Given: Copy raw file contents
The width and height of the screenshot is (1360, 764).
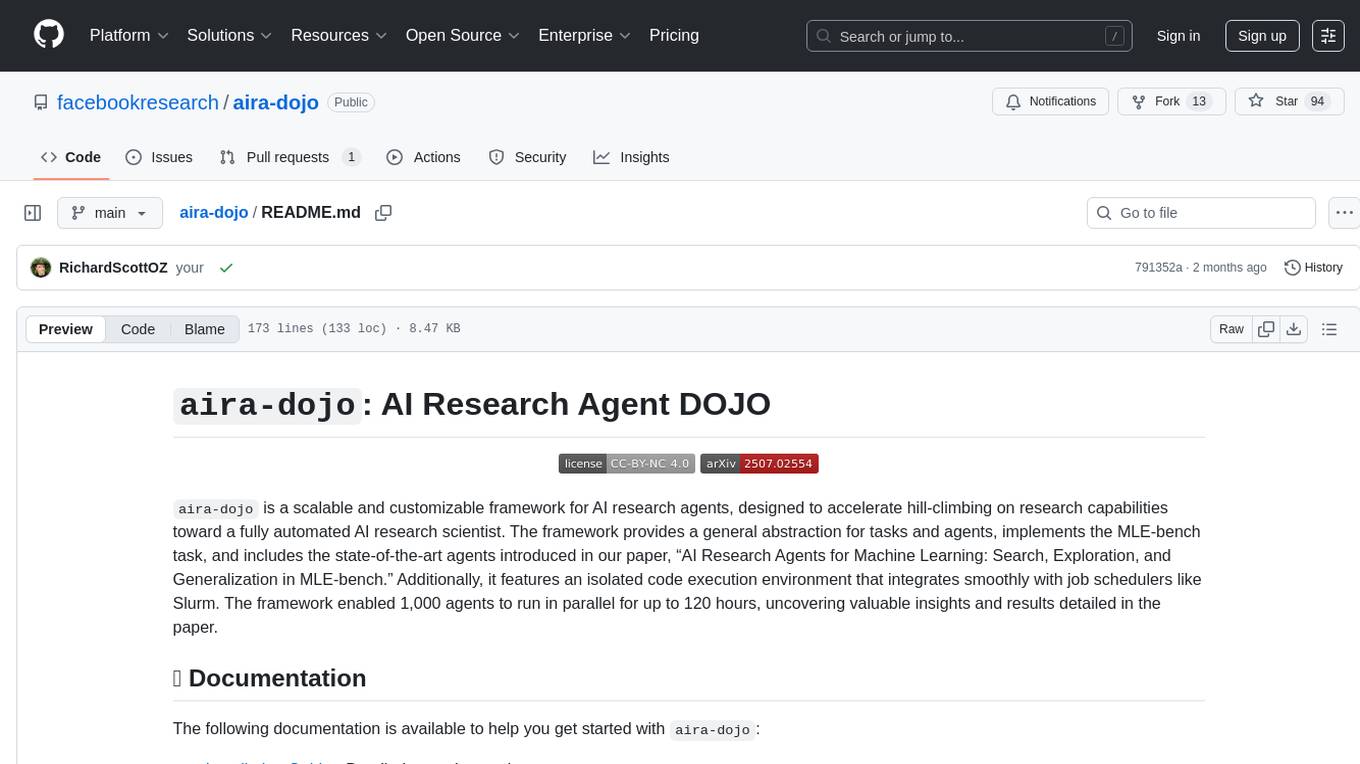Looking at the screenshot, I should tap(1266, 329).
